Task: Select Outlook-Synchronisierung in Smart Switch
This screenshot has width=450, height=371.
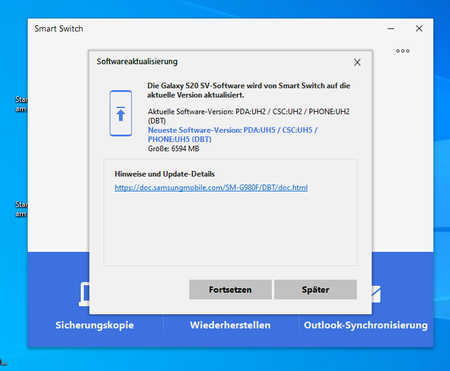Action: point(366,325)
